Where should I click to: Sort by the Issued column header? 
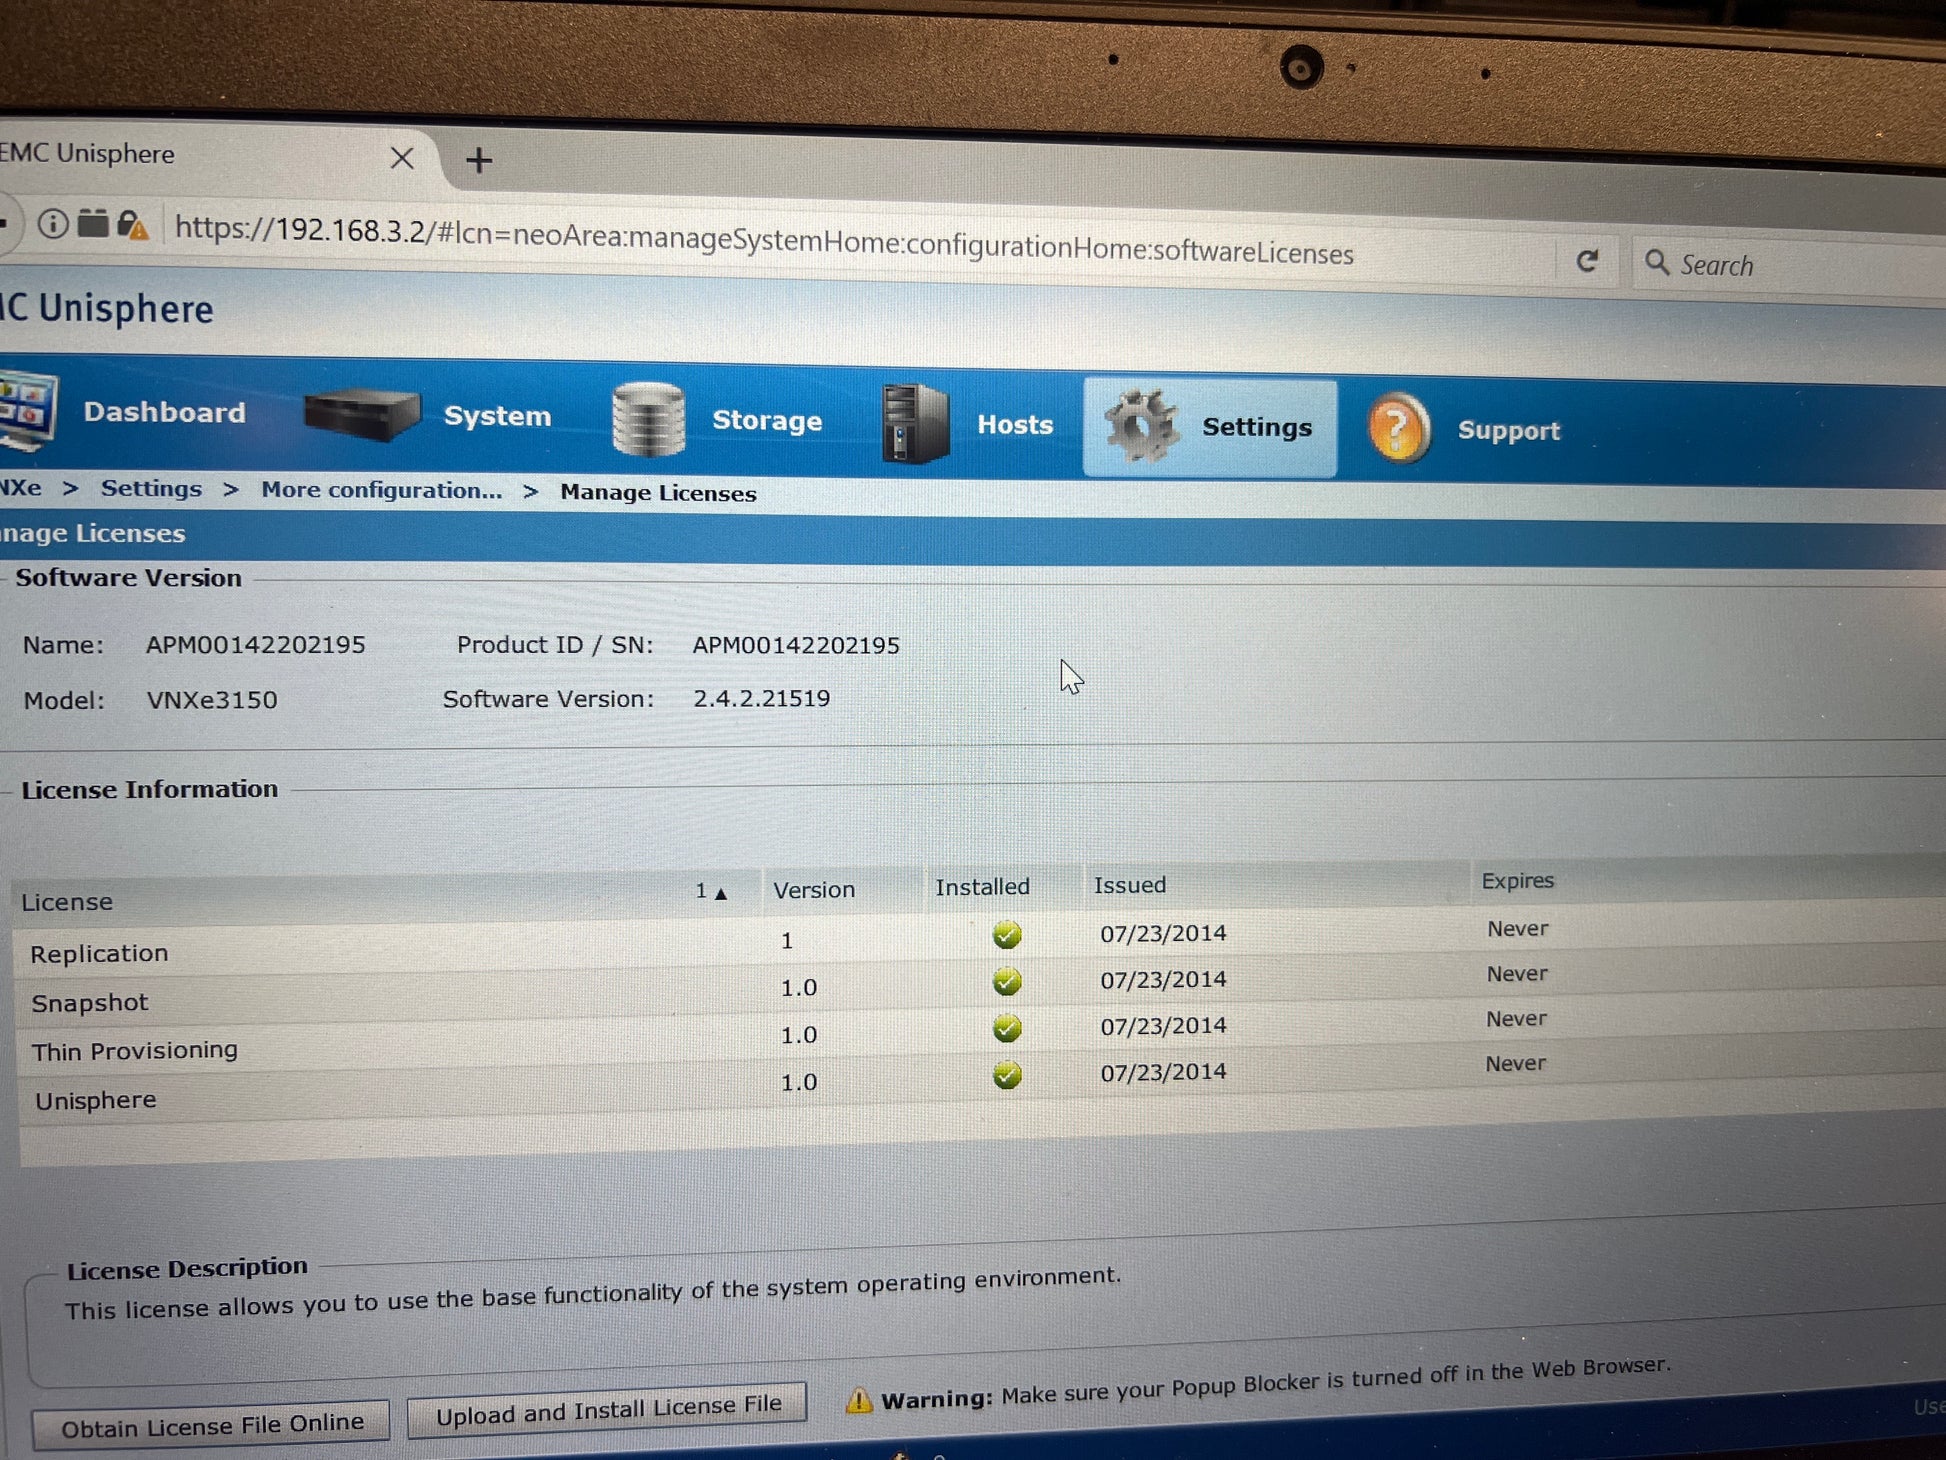click(x=1130, y=885)
